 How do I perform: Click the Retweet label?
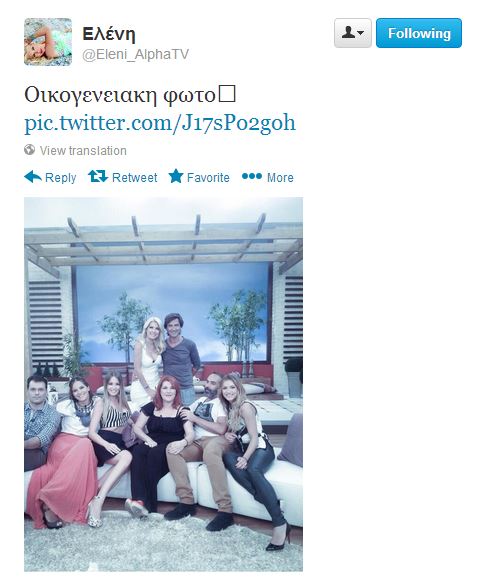(x=134, y=178)
